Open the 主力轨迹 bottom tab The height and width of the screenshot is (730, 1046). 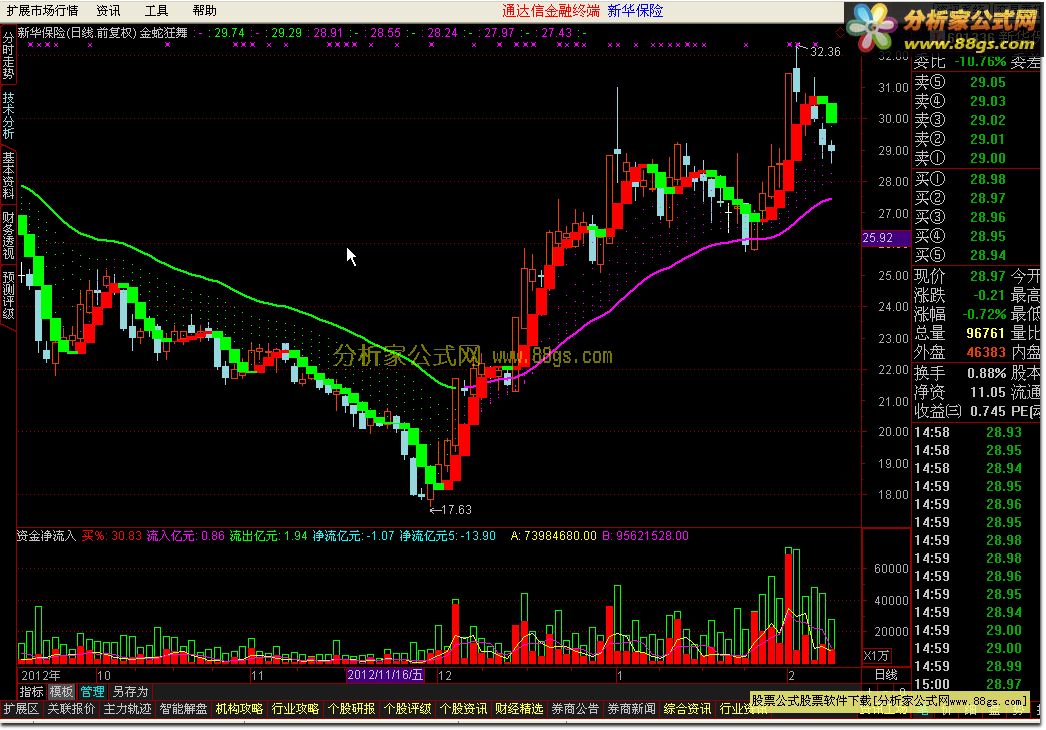point(127,709)
